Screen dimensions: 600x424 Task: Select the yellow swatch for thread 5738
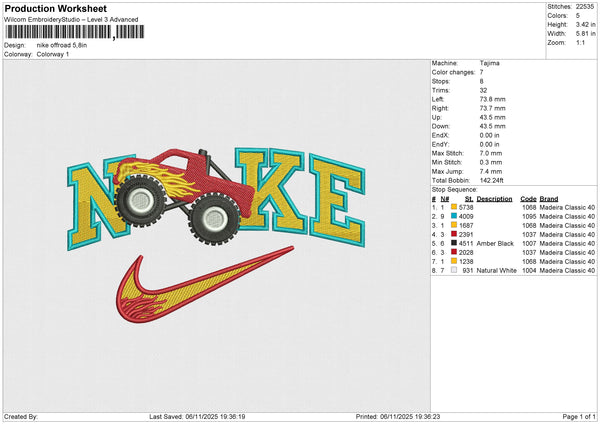tap(453, 207)
